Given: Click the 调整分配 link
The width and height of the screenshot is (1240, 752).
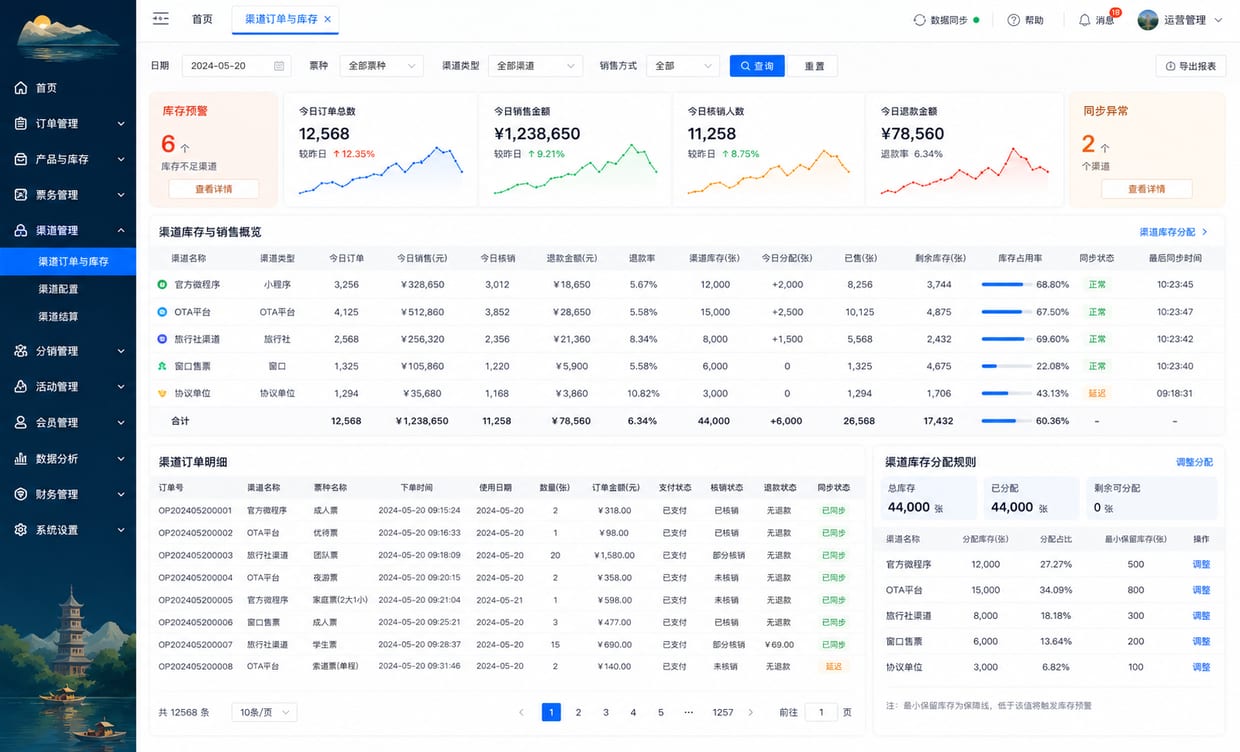Looking at the screenshot, I should click(x=1194, y=462).
